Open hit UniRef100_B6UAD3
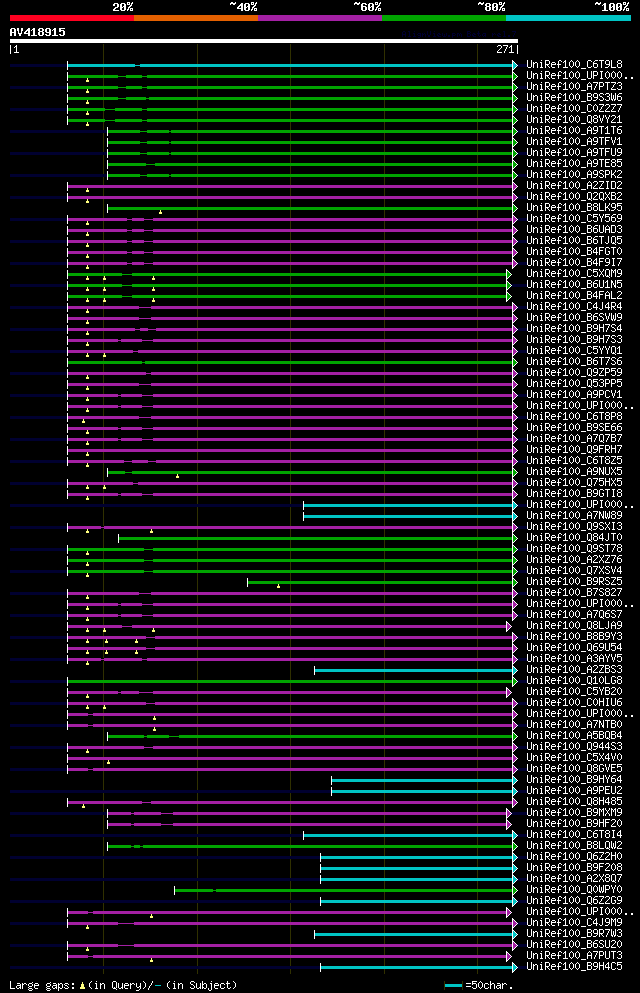The height and width of the screenshot is (993, 640). [574, 230]
